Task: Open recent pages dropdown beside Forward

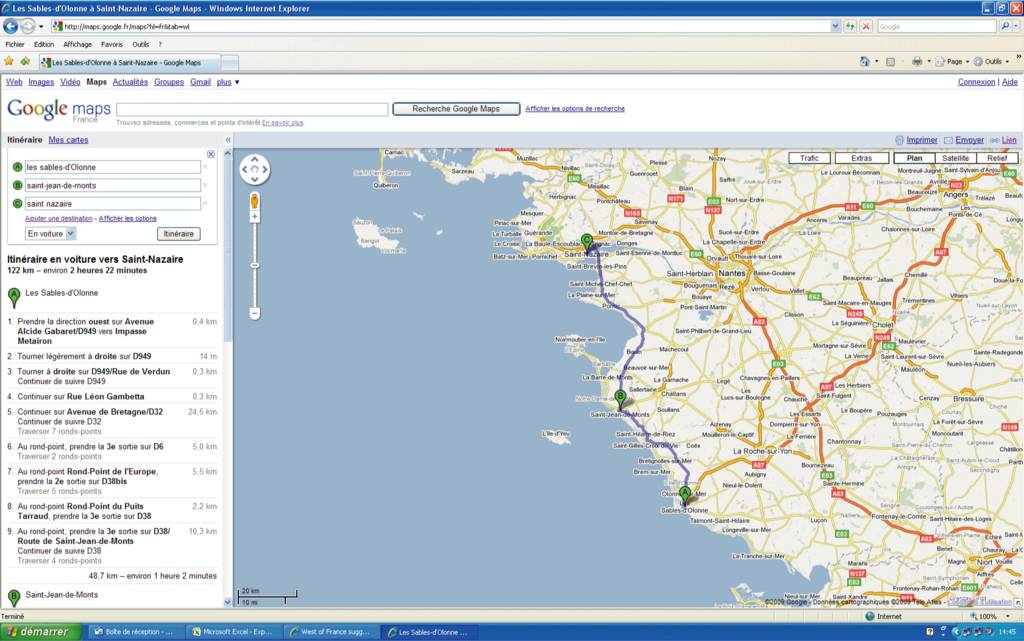Action: (40, 26)
